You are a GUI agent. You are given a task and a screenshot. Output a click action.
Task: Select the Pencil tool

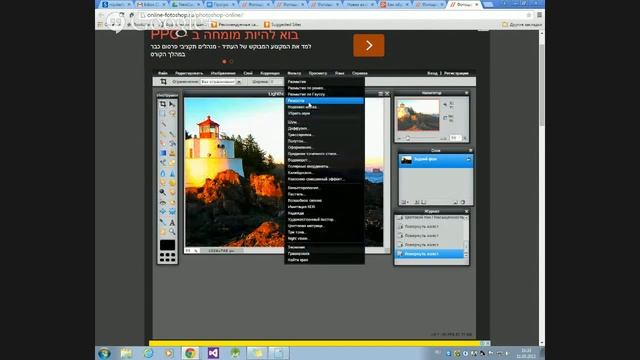point(163,134)
